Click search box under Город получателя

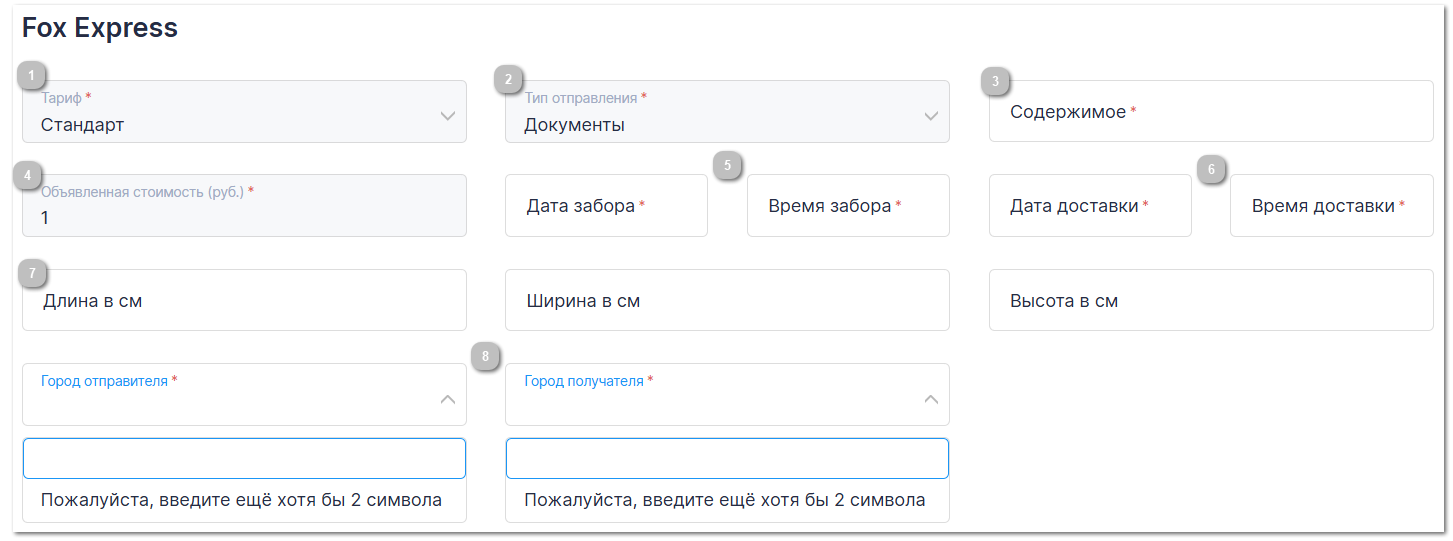click(x=727, y=459)
